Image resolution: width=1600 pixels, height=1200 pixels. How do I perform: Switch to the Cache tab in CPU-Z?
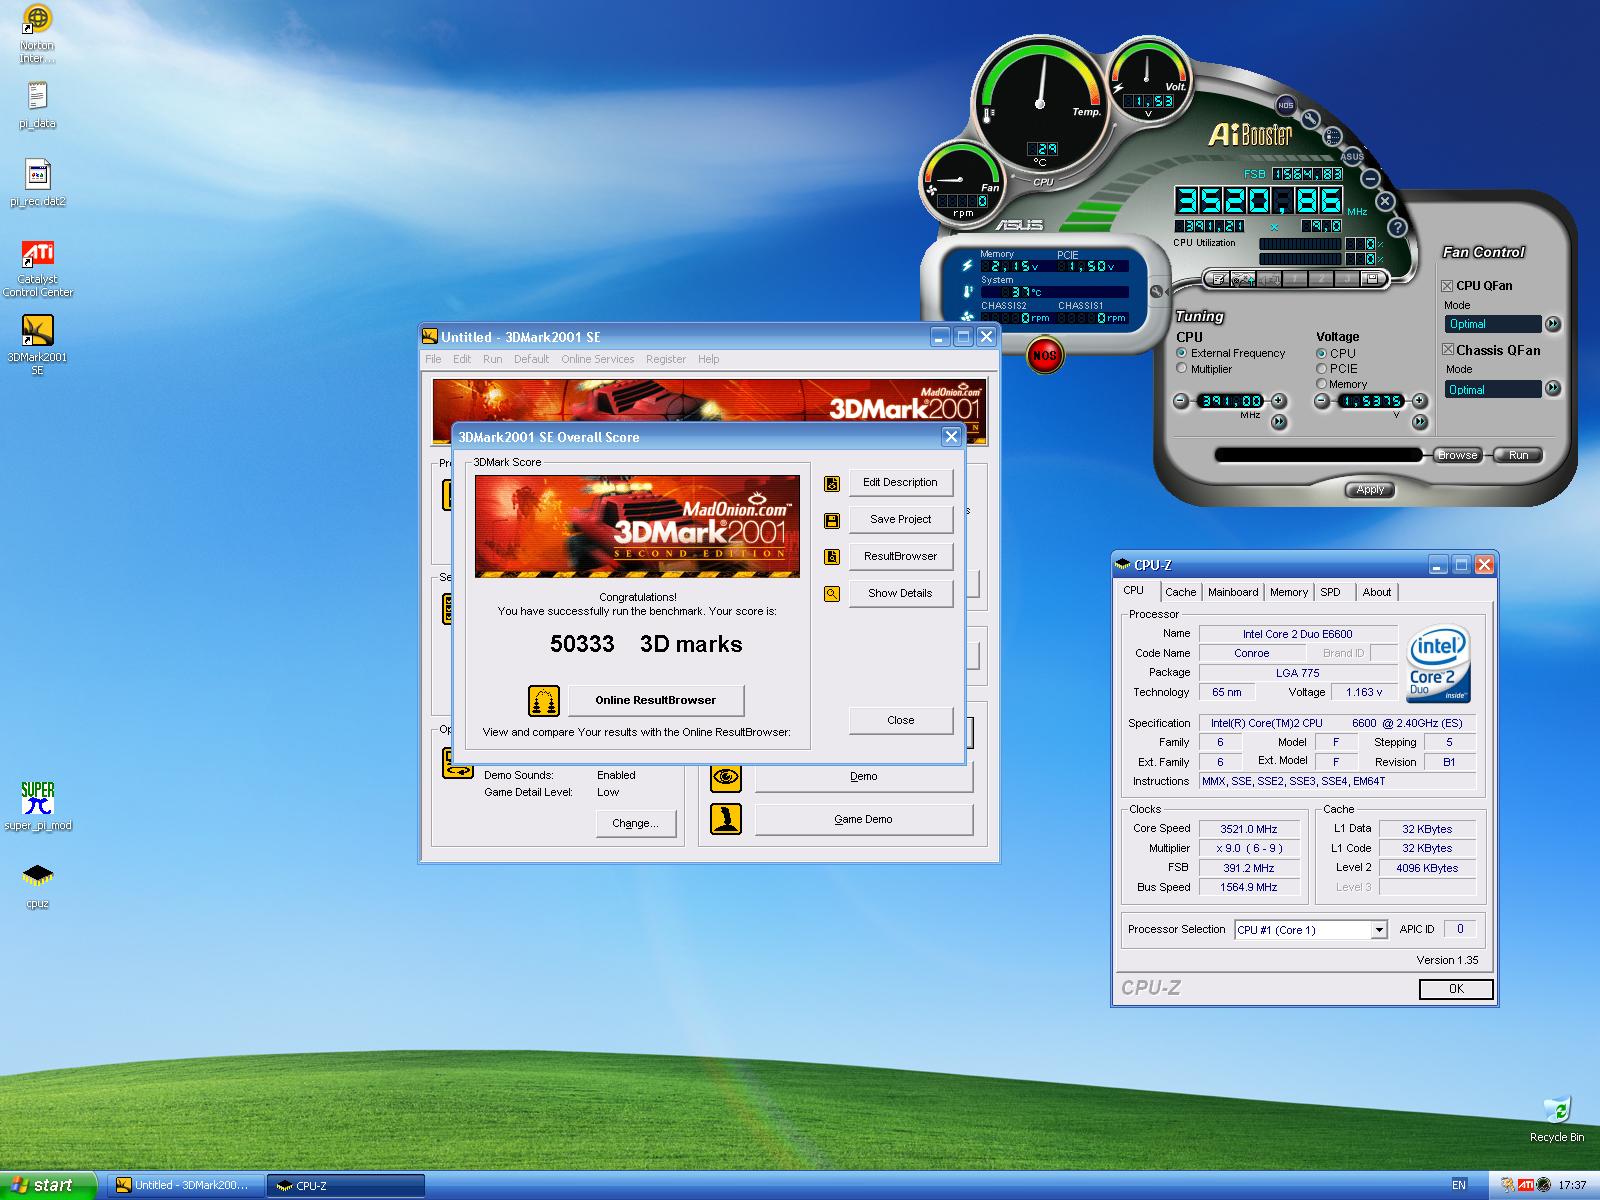[1180, 592]
